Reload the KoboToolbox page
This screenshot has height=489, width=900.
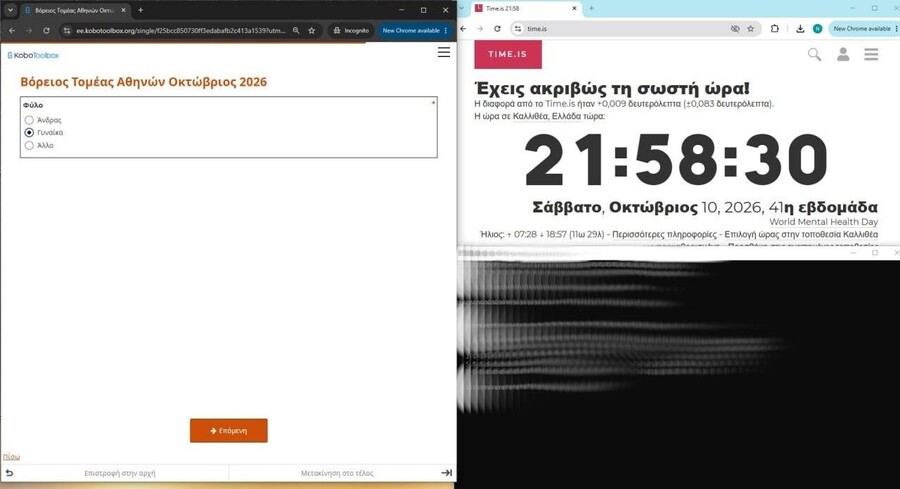pos(46,30)
